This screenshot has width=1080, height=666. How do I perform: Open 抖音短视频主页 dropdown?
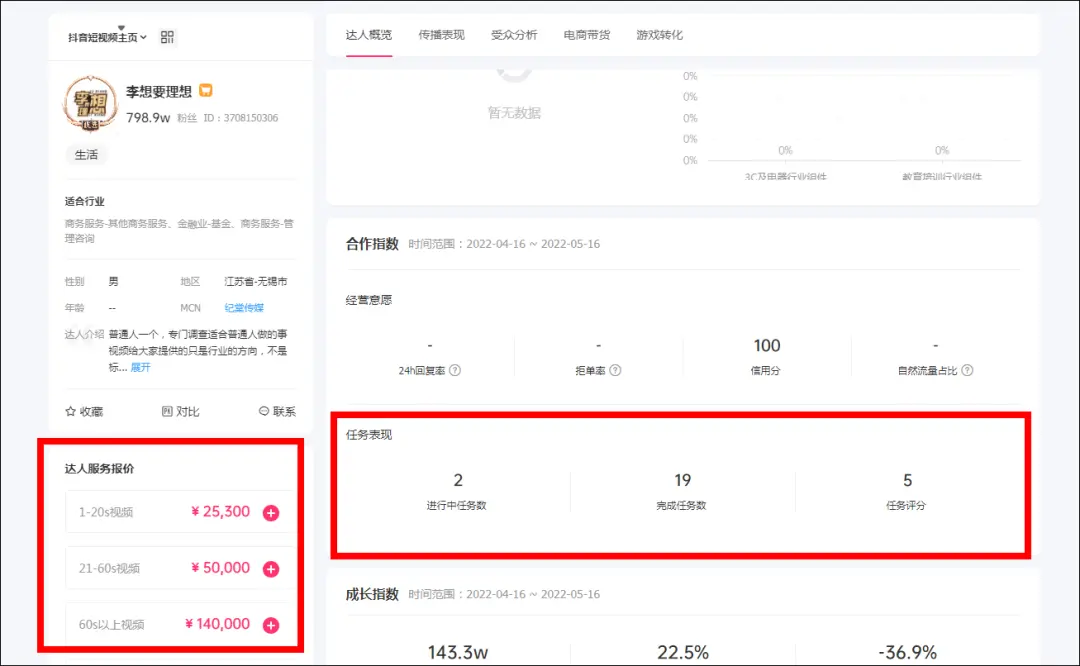[108, 37]
